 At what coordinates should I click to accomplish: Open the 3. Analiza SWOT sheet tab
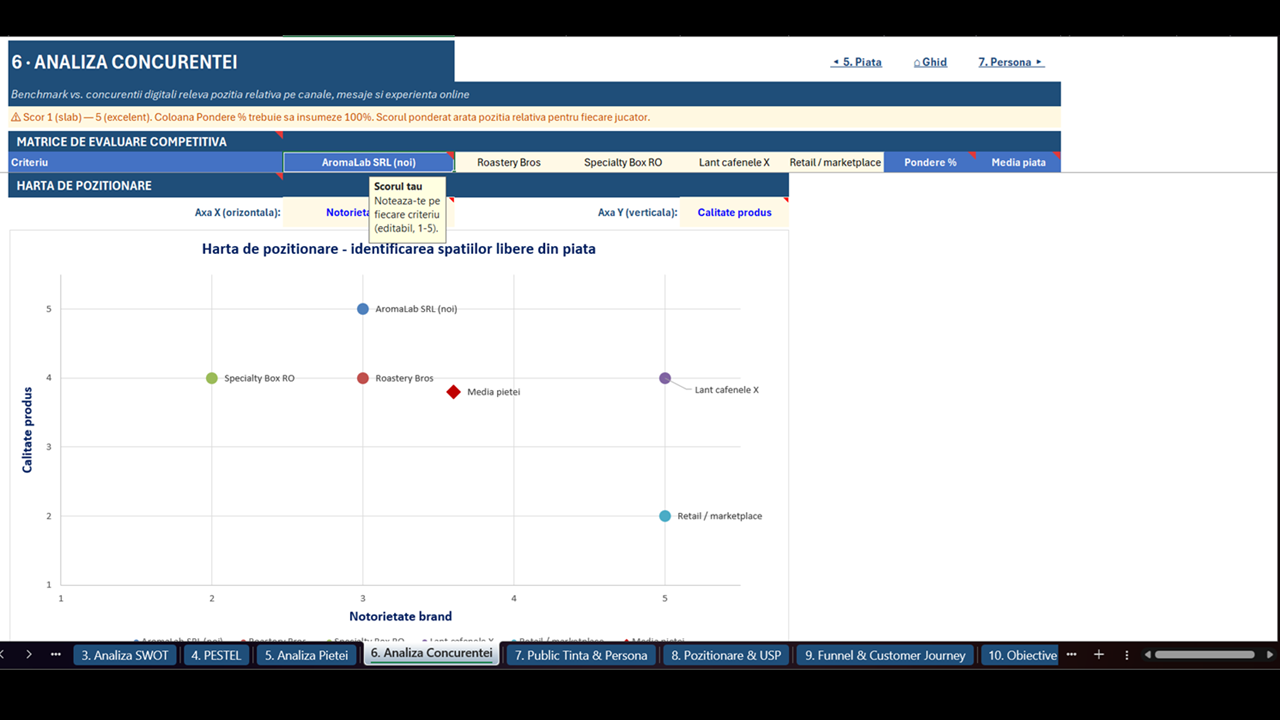[x=125, y=655]
